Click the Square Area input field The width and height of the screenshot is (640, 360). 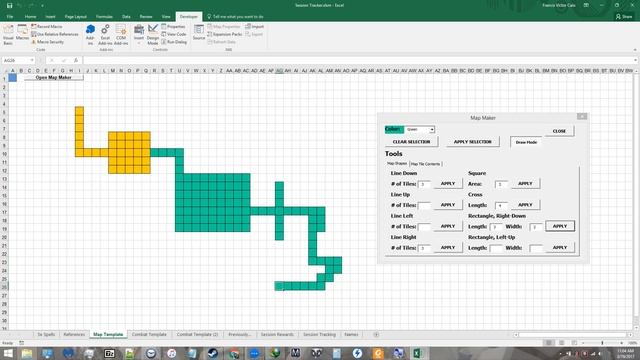pos(501,184)
